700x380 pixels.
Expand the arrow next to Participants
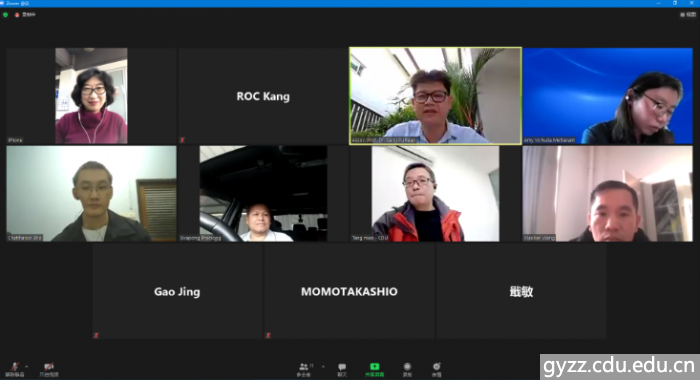click(323, 367)
